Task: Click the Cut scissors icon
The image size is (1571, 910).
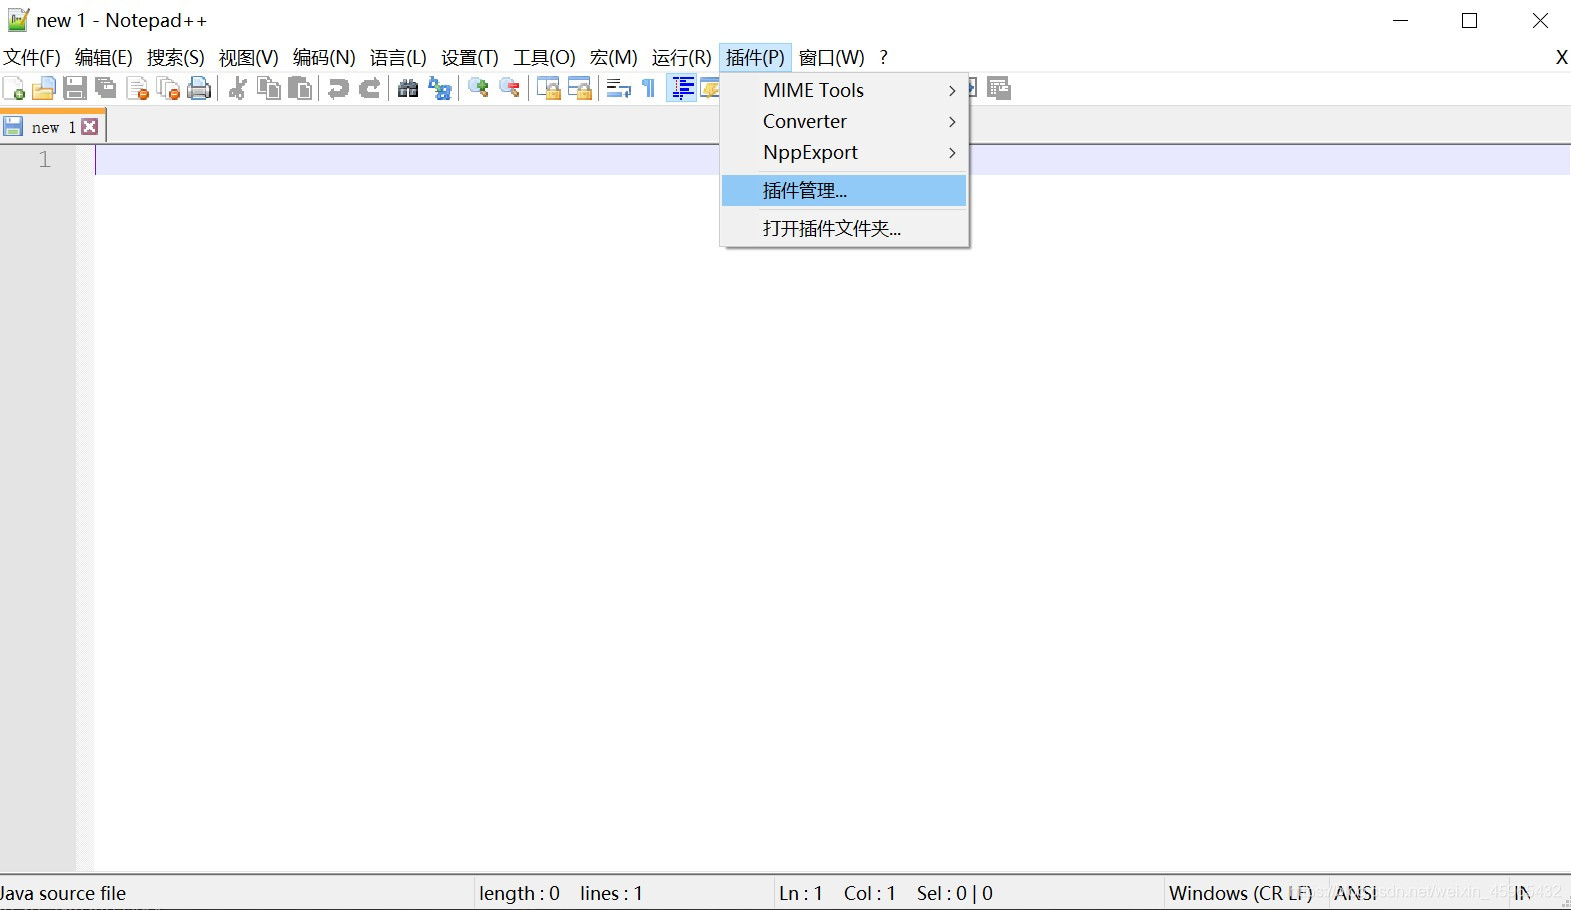Action: [x=238, y=89]
